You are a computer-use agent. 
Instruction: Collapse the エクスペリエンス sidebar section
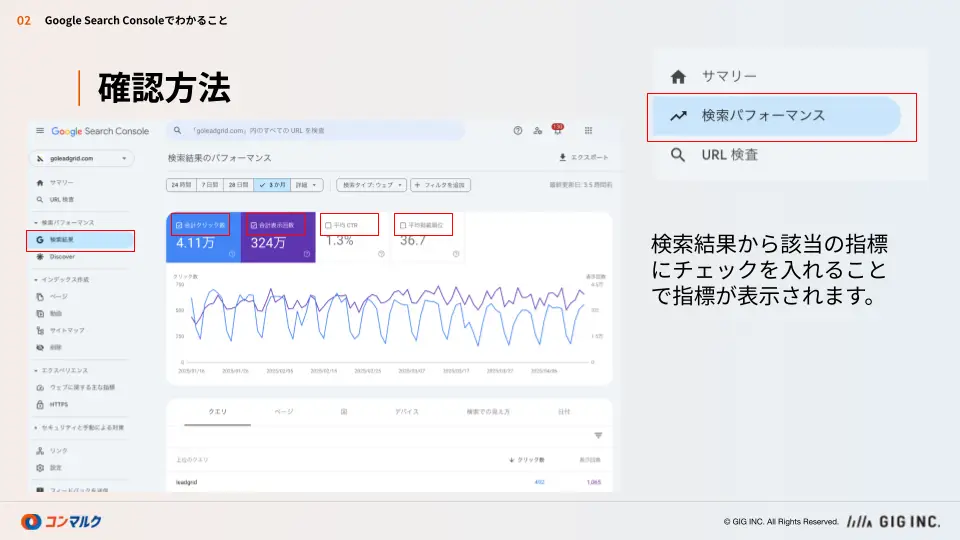(x=61, y=370)
